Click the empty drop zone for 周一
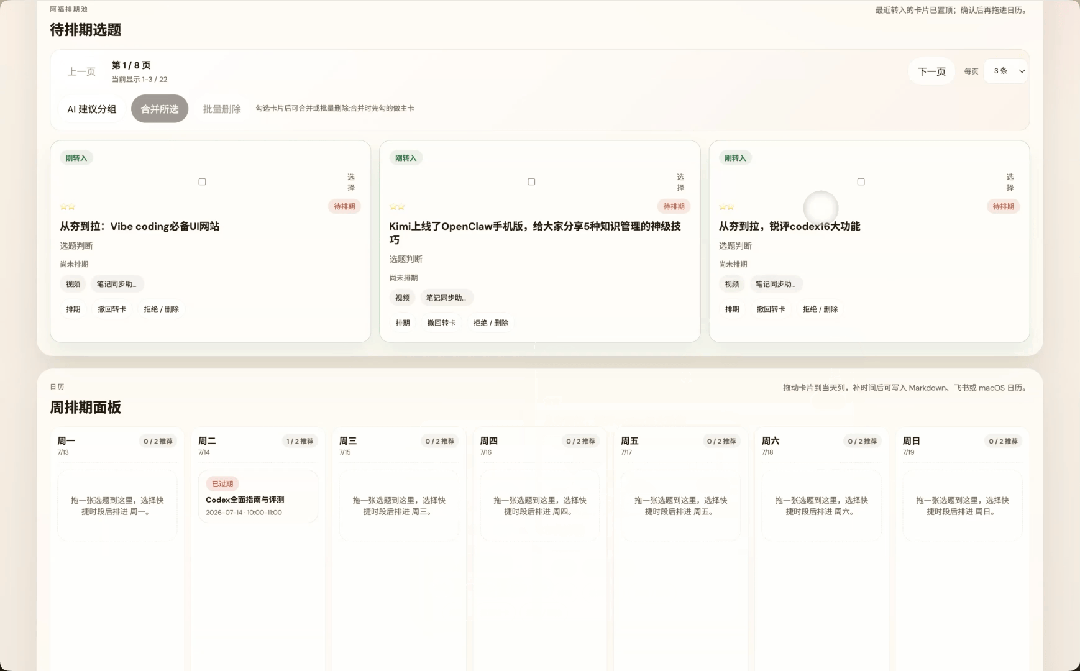The width and height of the screenshot is (1080, 671). coord(117,506)
